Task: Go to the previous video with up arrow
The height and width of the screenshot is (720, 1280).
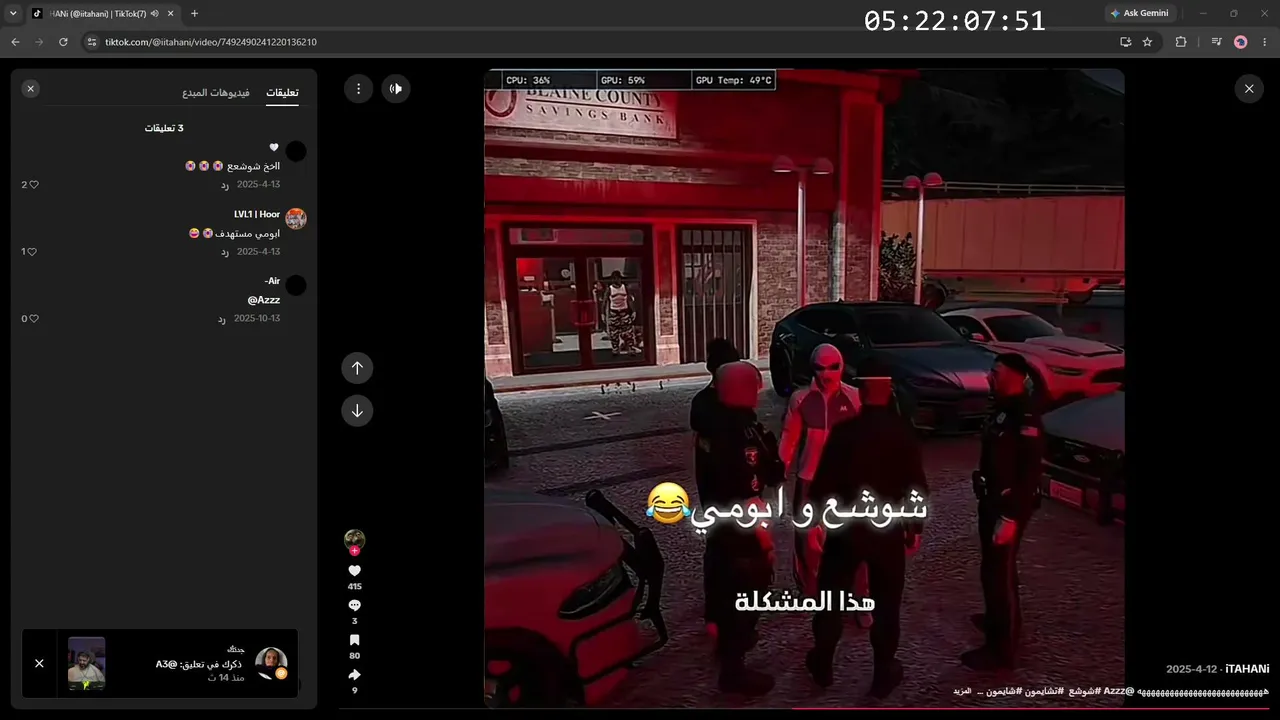Action: 357,368
